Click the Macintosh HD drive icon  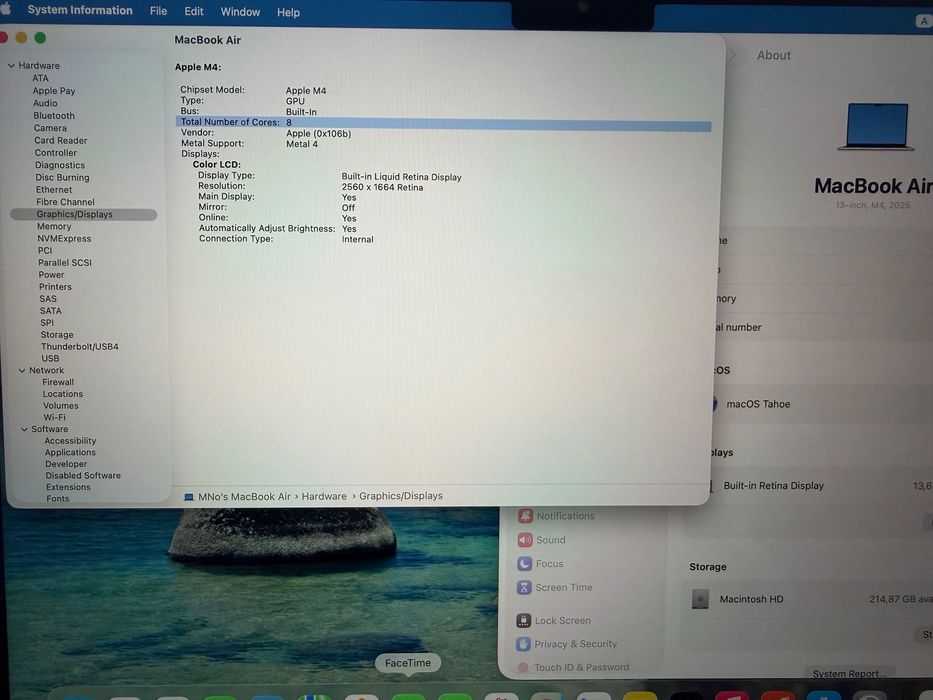tap(700, 599)
